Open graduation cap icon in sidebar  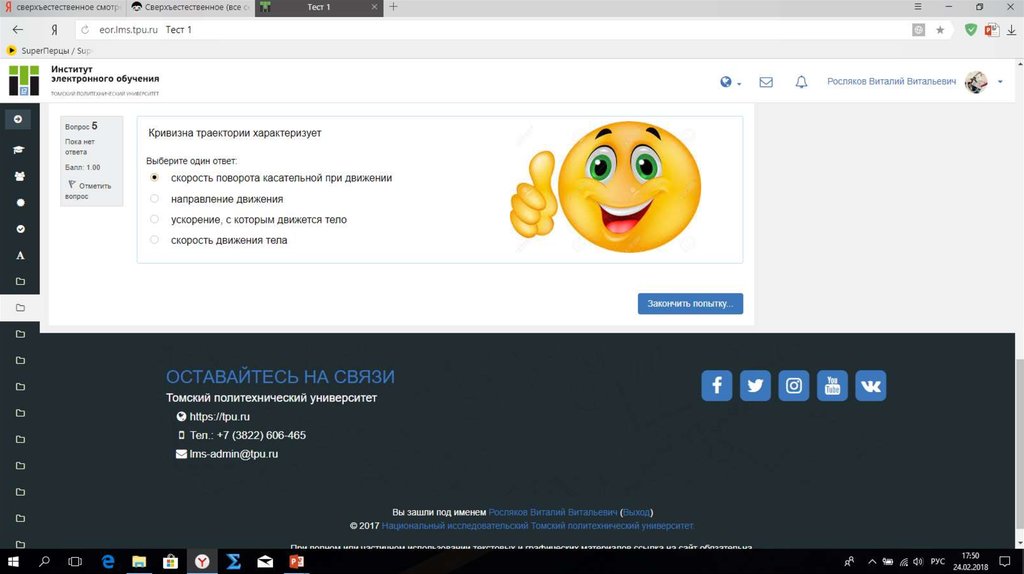(x=19, y=150)
